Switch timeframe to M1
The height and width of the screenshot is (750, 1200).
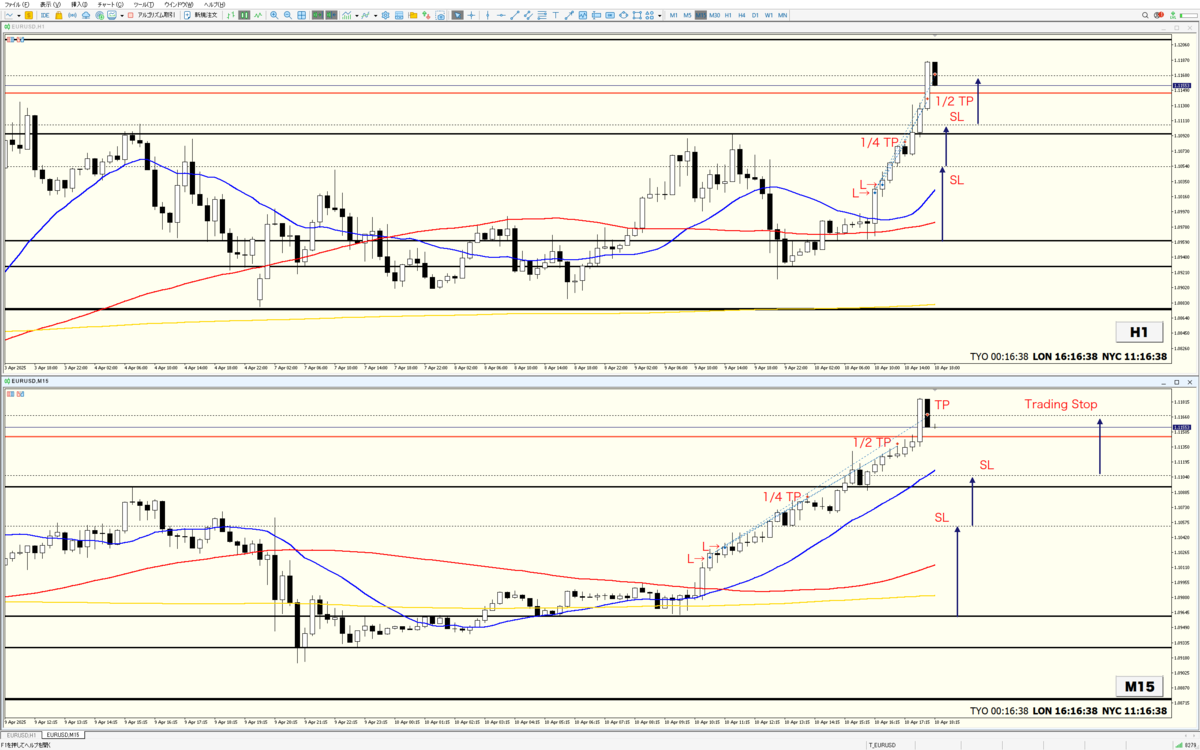coord(673,15)
